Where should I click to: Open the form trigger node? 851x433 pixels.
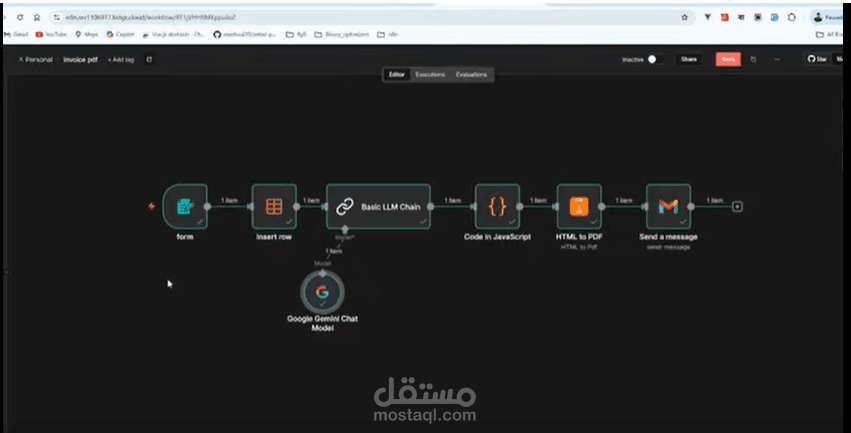pos(185,206)
